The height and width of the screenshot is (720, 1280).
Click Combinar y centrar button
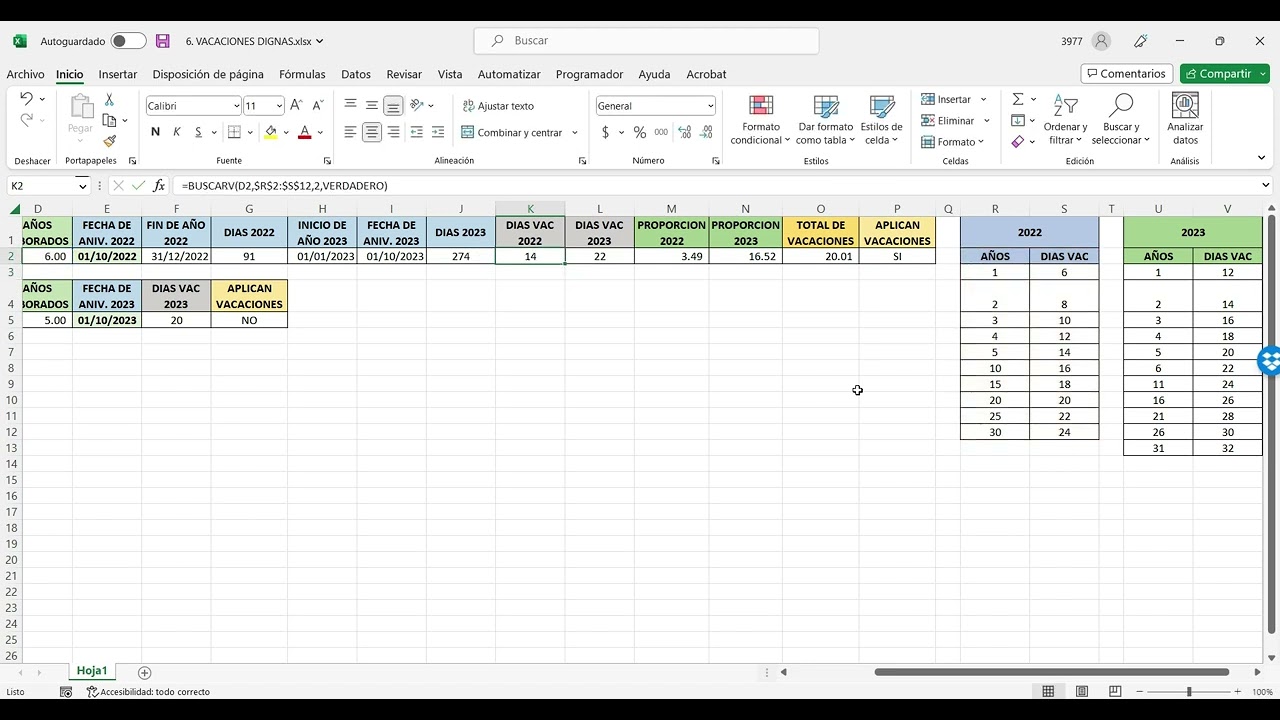[512, 132]
